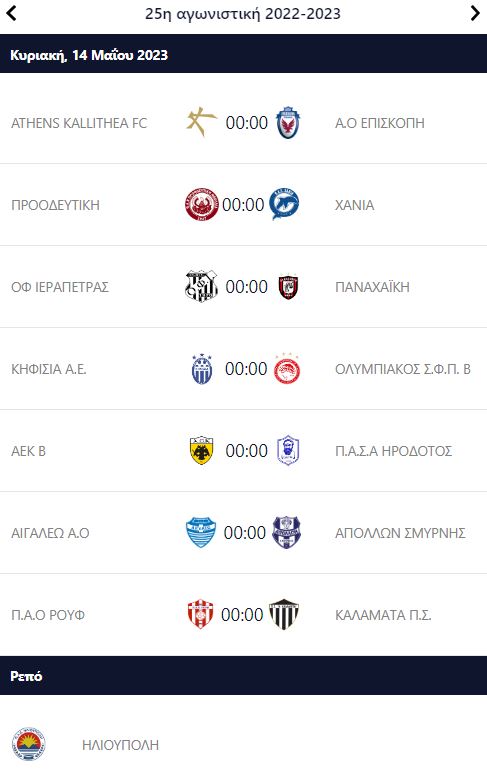Click the 00:00 time of ΑΕΚ Β match

247,451
